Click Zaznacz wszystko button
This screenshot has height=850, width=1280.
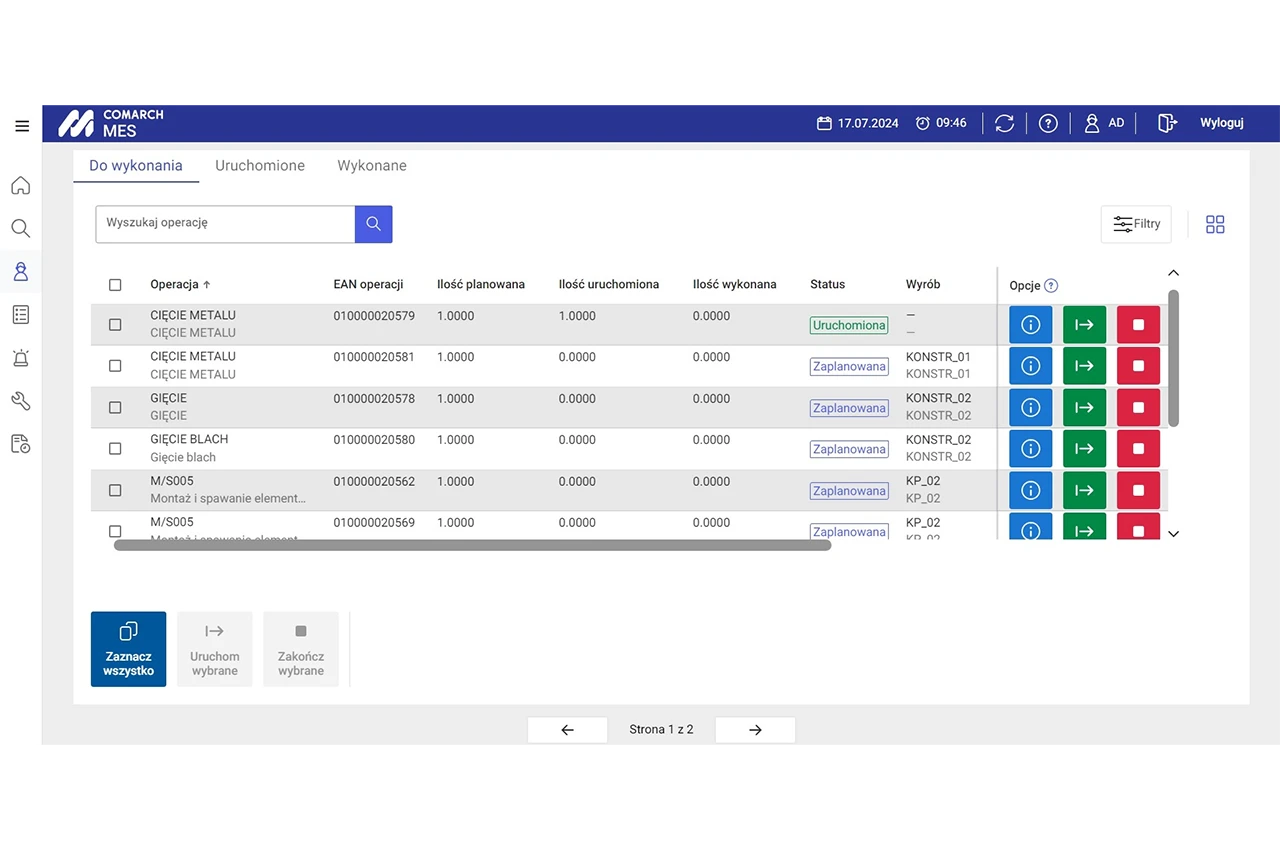coord(128,649)
